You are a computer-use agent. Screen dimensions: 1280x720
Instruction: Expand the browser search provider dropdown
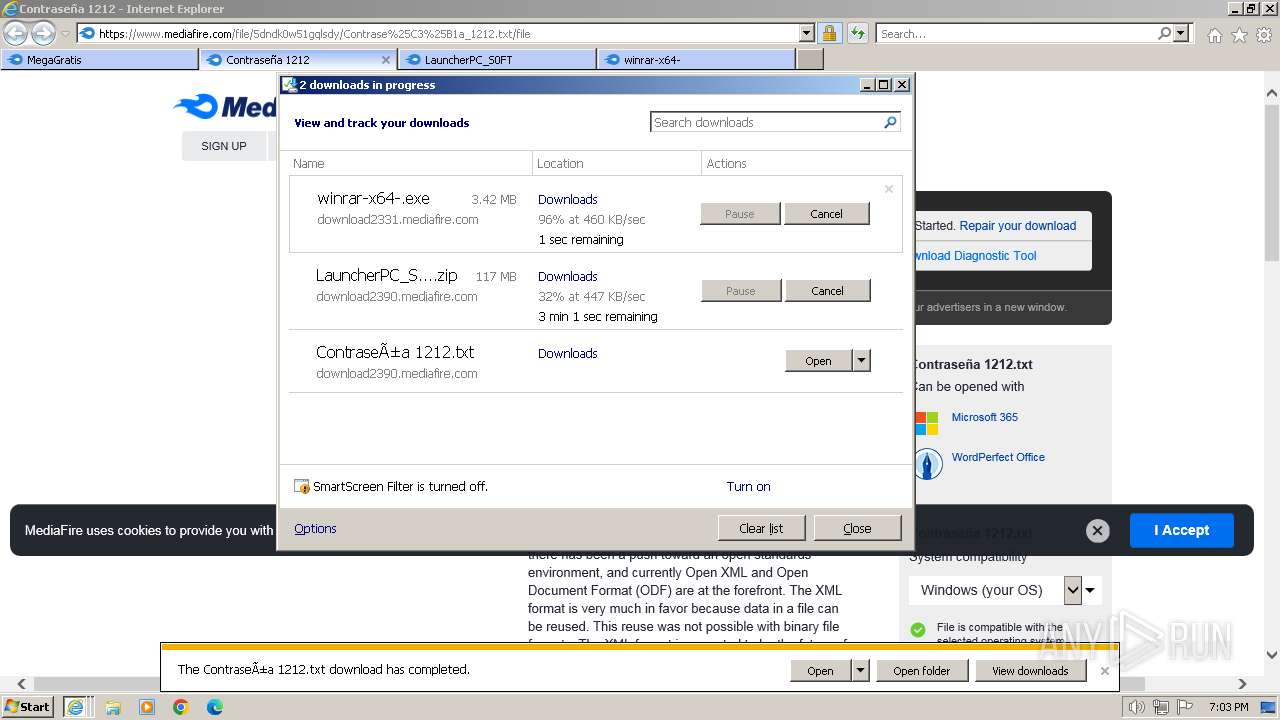coord(1182,33)
